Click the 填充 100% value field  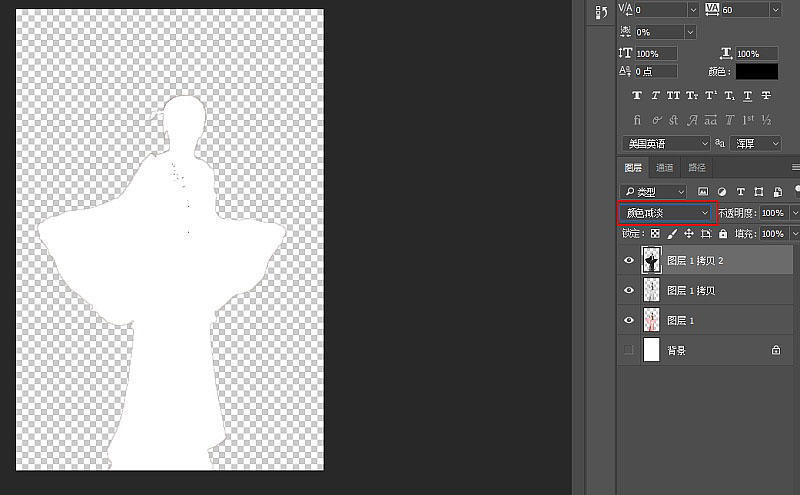[773, 234]
